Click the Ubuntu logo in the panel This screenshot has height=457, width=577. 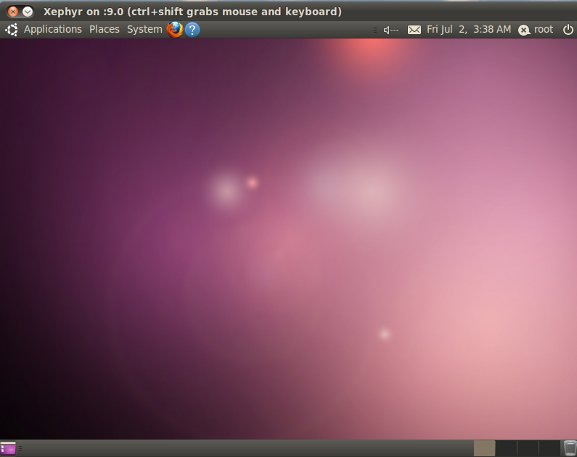point(11,29)
